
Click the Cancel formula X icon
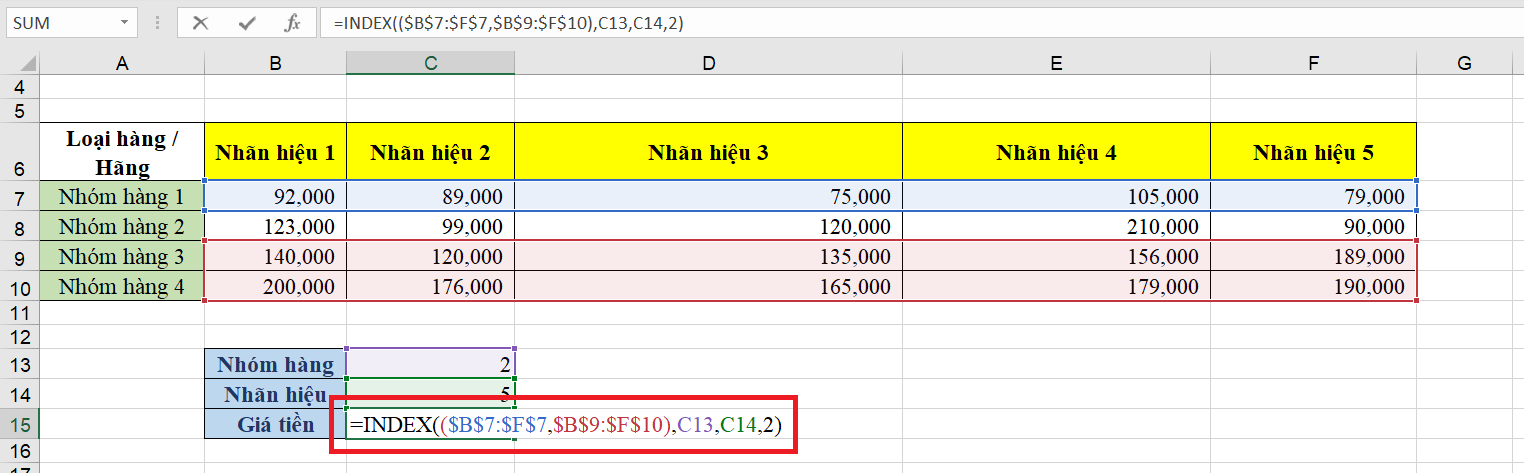(x=200, y=22)
